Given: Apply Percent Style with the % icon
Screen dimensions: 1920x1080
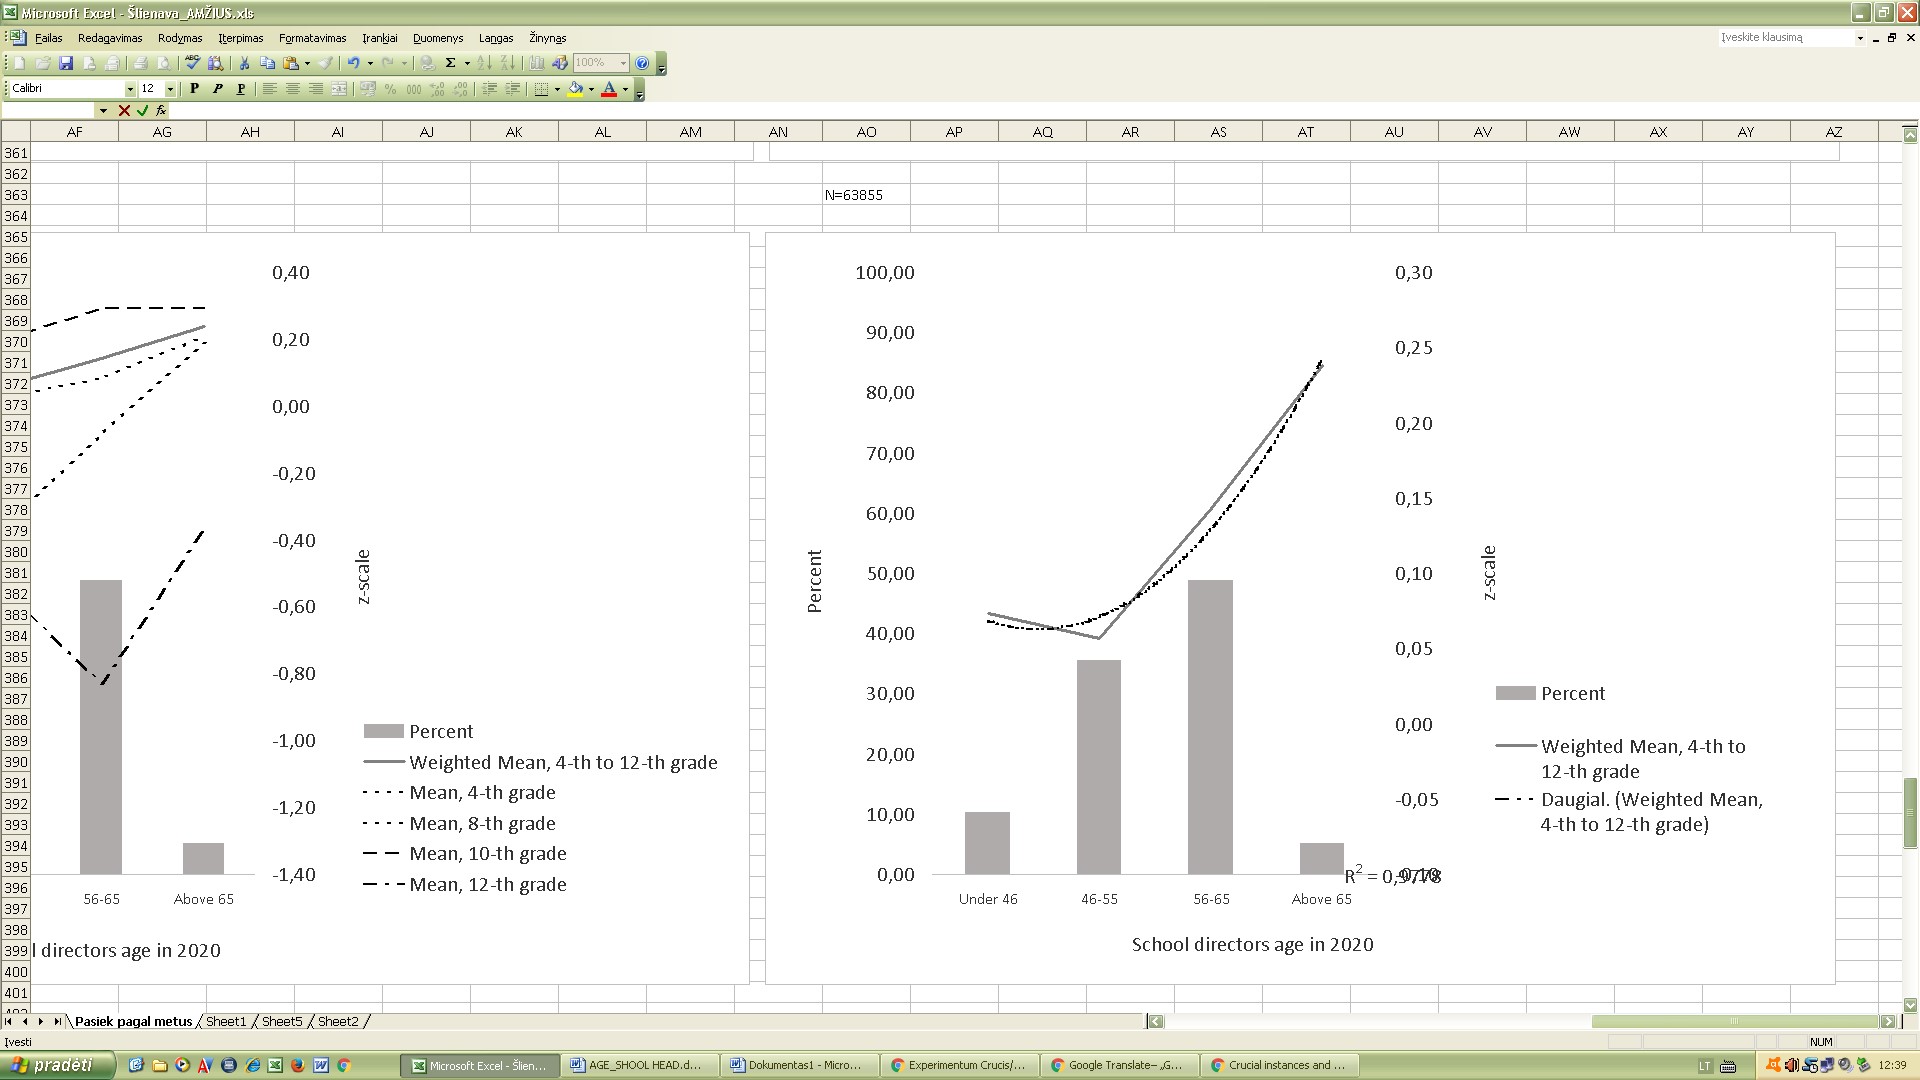Looking at the screenshot, I should coord(391,89).
